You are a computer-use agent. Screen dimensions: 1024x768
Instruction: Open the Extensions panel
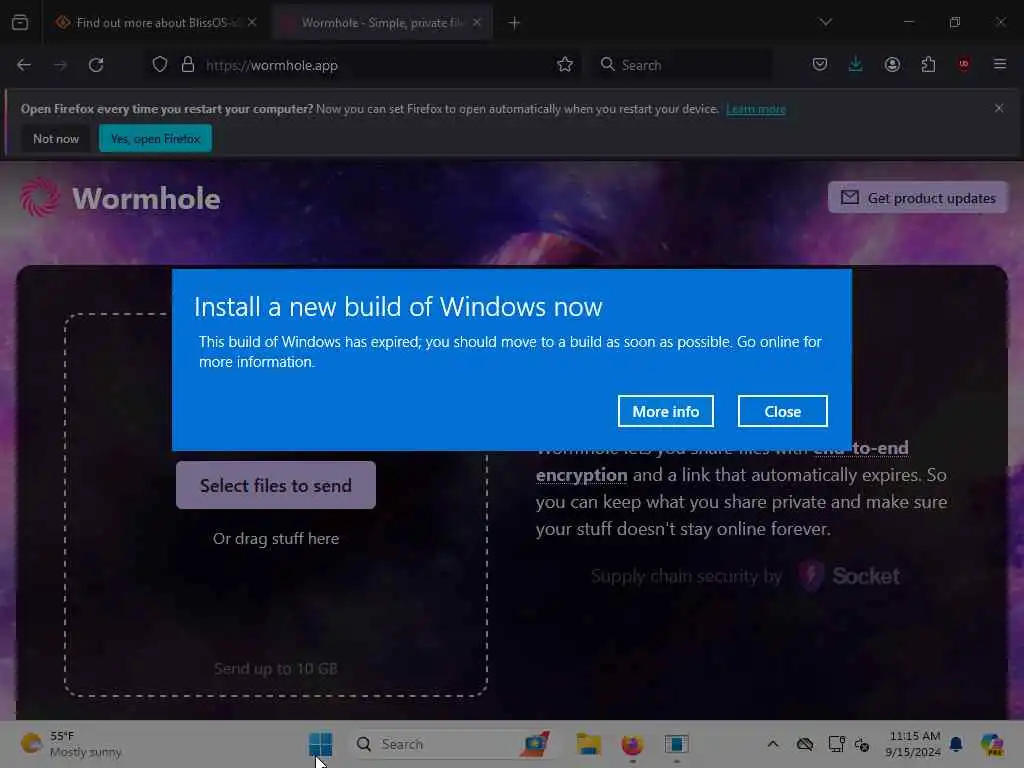coord(928,64)
